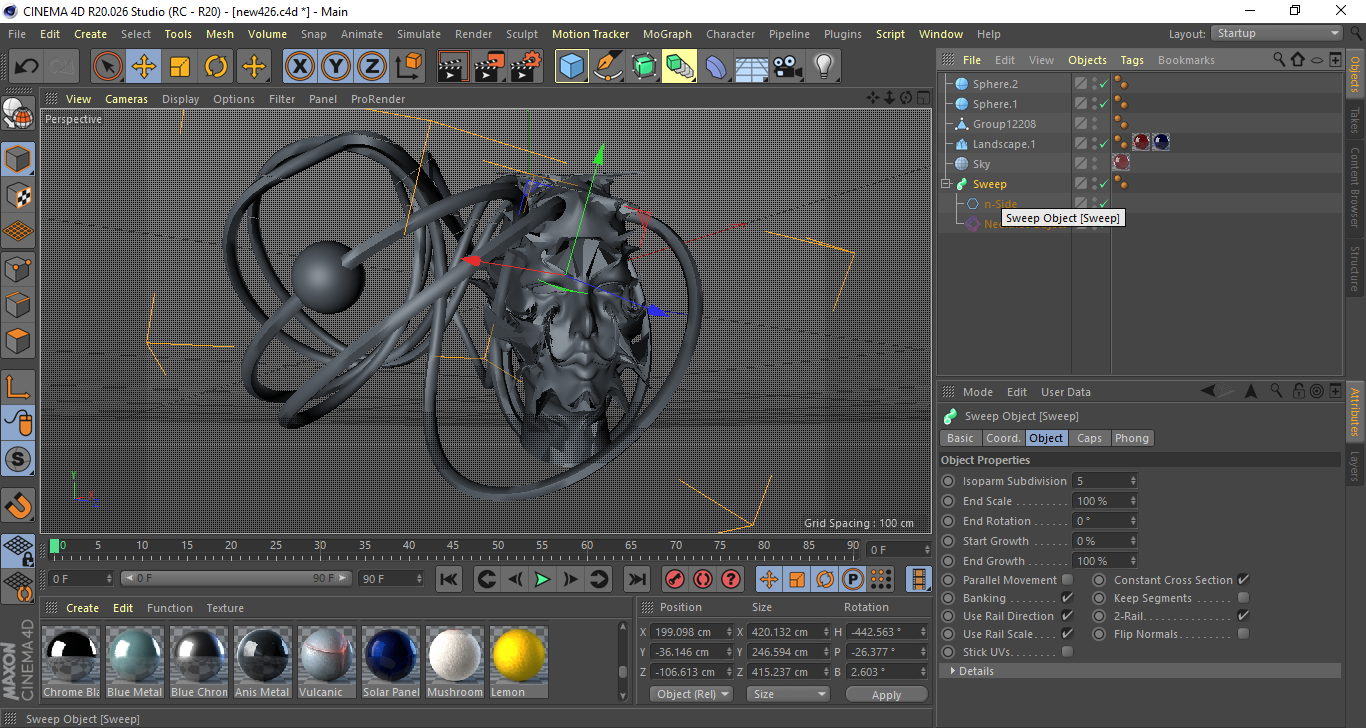This screenshot has height=728, width=1366.
Task: Switch to Texture mode
Action: [18, 195]
